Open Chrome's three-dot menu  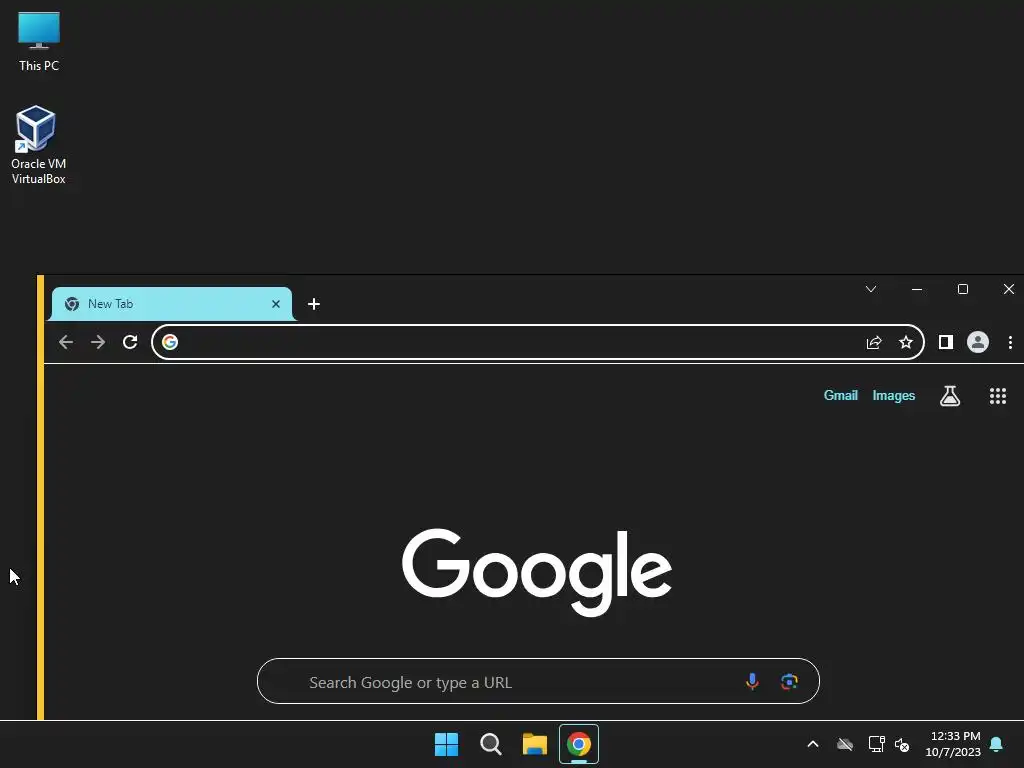(1010, 342)
